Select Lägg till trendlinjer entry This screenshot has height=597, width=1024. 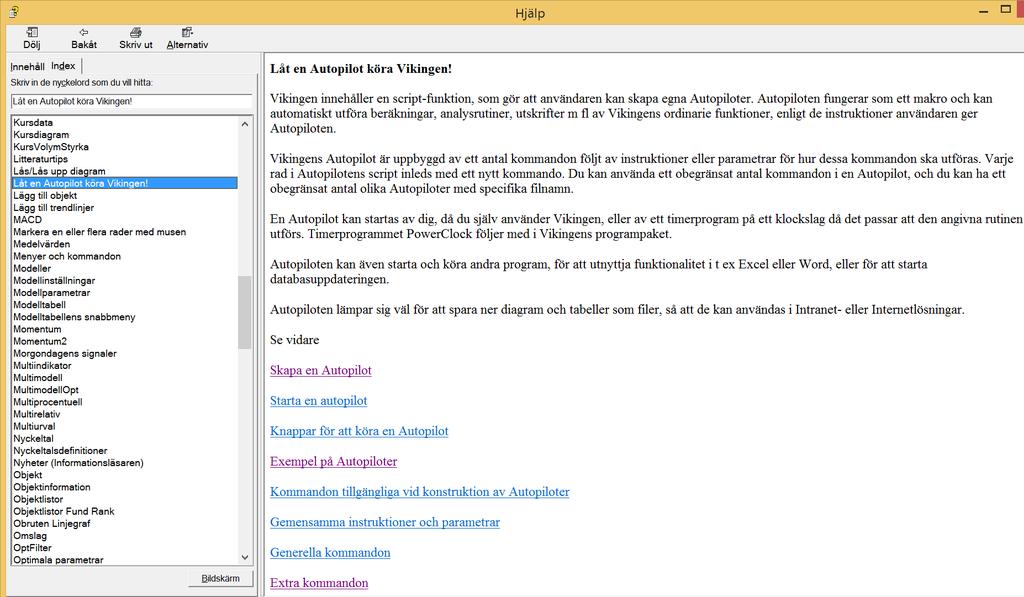54,208
